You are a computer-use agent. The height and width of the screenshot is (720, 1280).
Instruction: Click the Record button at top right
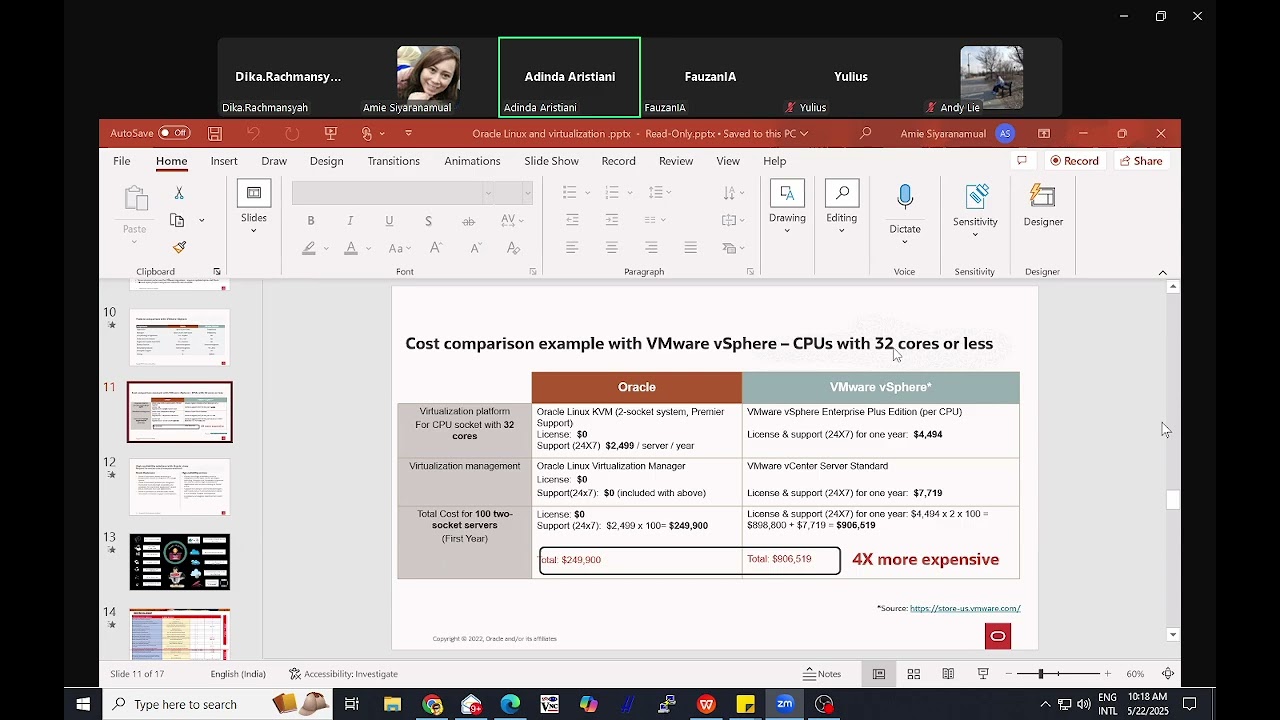[x=1074, y=161]
